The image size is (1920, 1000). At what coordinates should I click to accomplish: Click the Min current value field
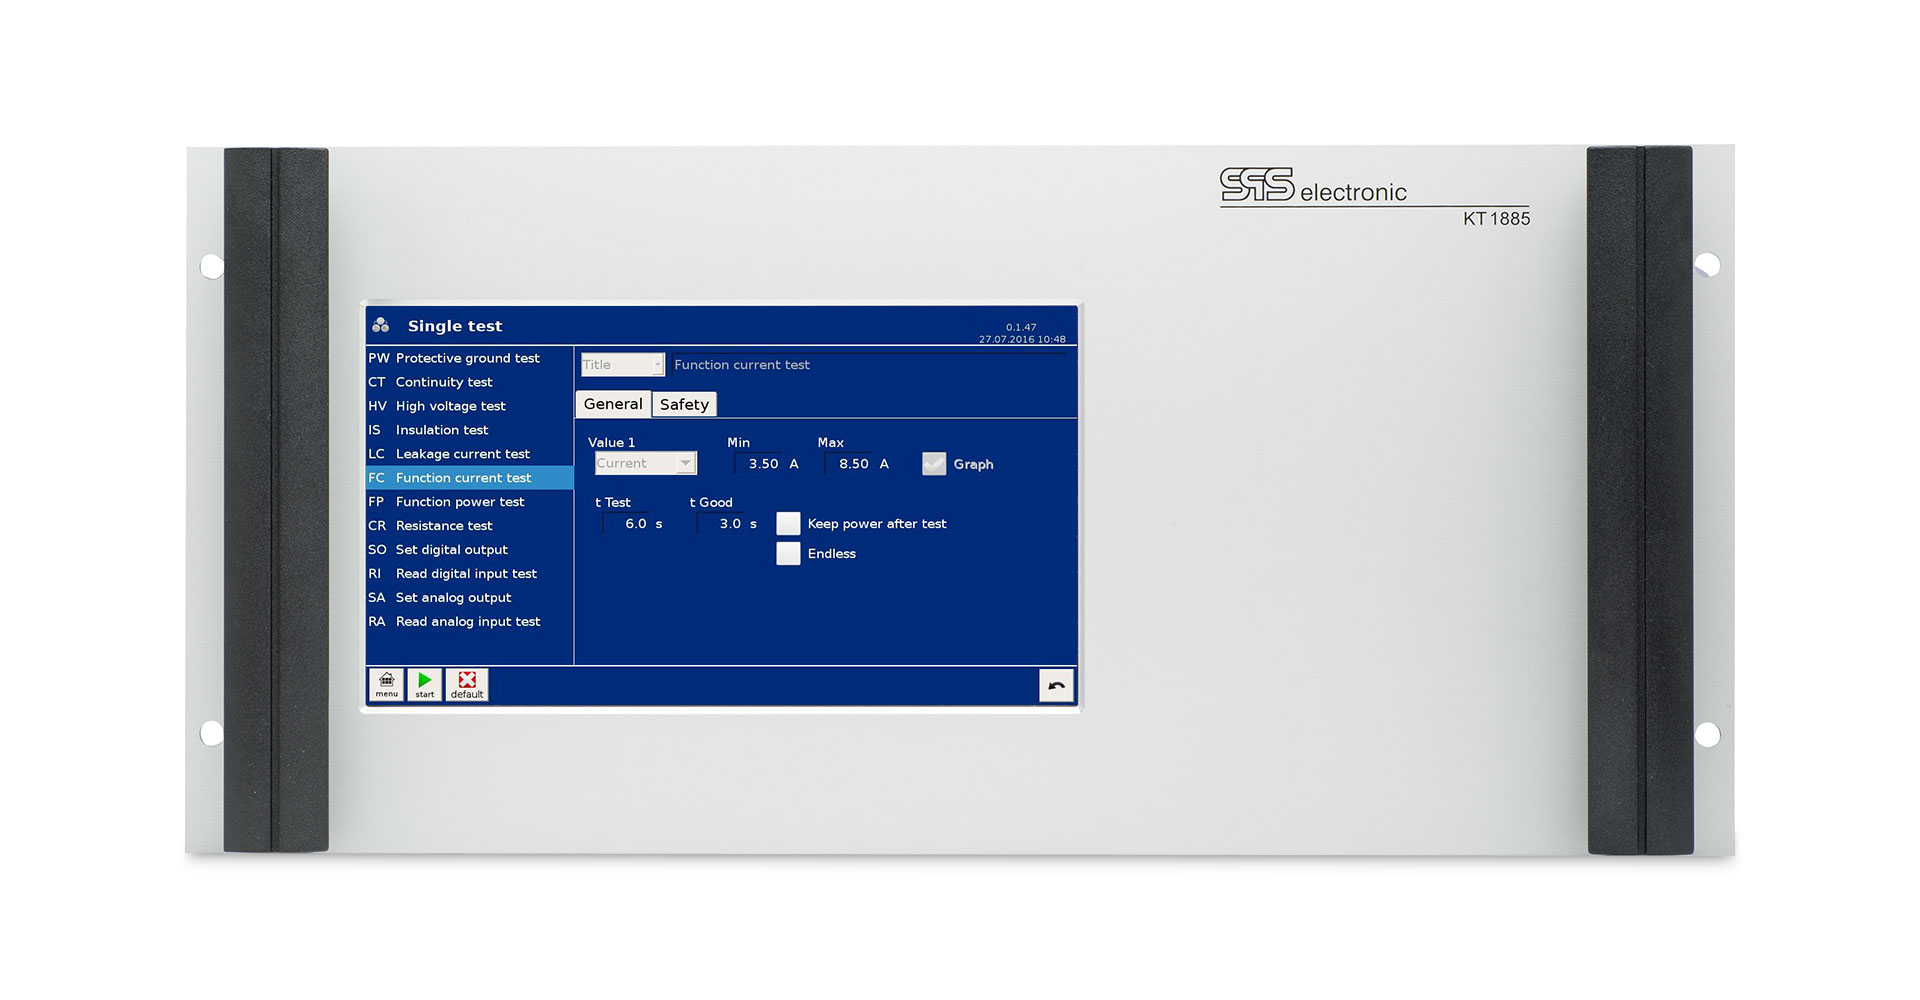click(762, 464)
